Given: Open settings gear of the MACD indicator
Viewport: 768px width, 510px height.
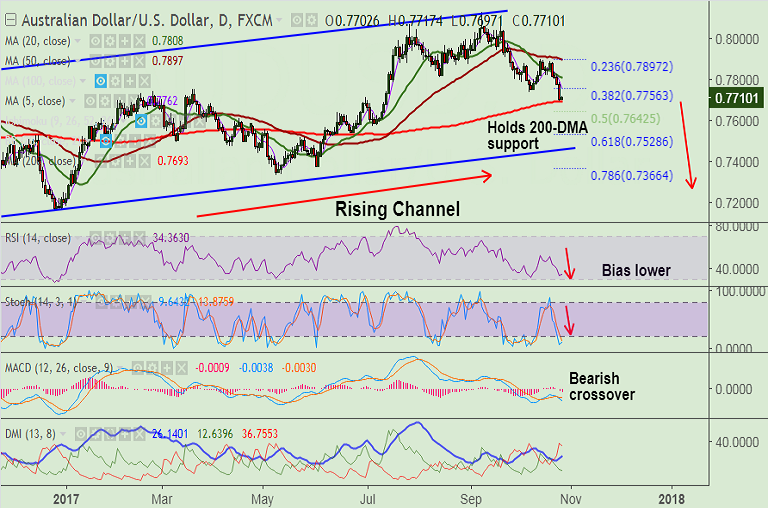Looking at the screenshot, I should pyautogui.click(x=153, y=368).
